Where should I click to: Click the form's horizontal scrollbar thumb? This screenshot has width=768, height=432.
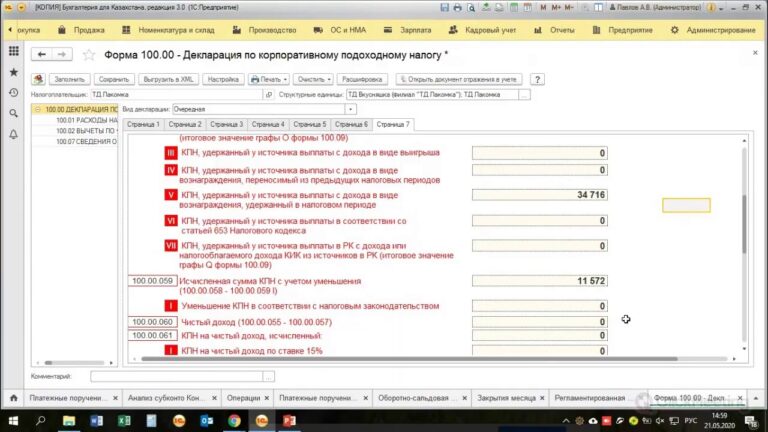(x=409, y=359)
